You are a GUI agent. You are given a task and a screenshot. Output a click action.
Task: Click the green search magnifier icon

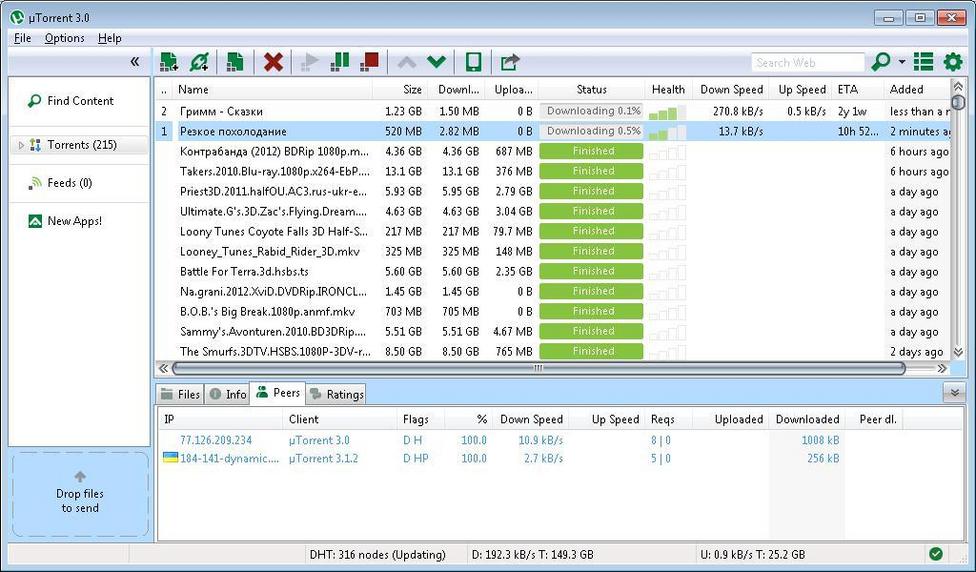[x=881, y=62]
